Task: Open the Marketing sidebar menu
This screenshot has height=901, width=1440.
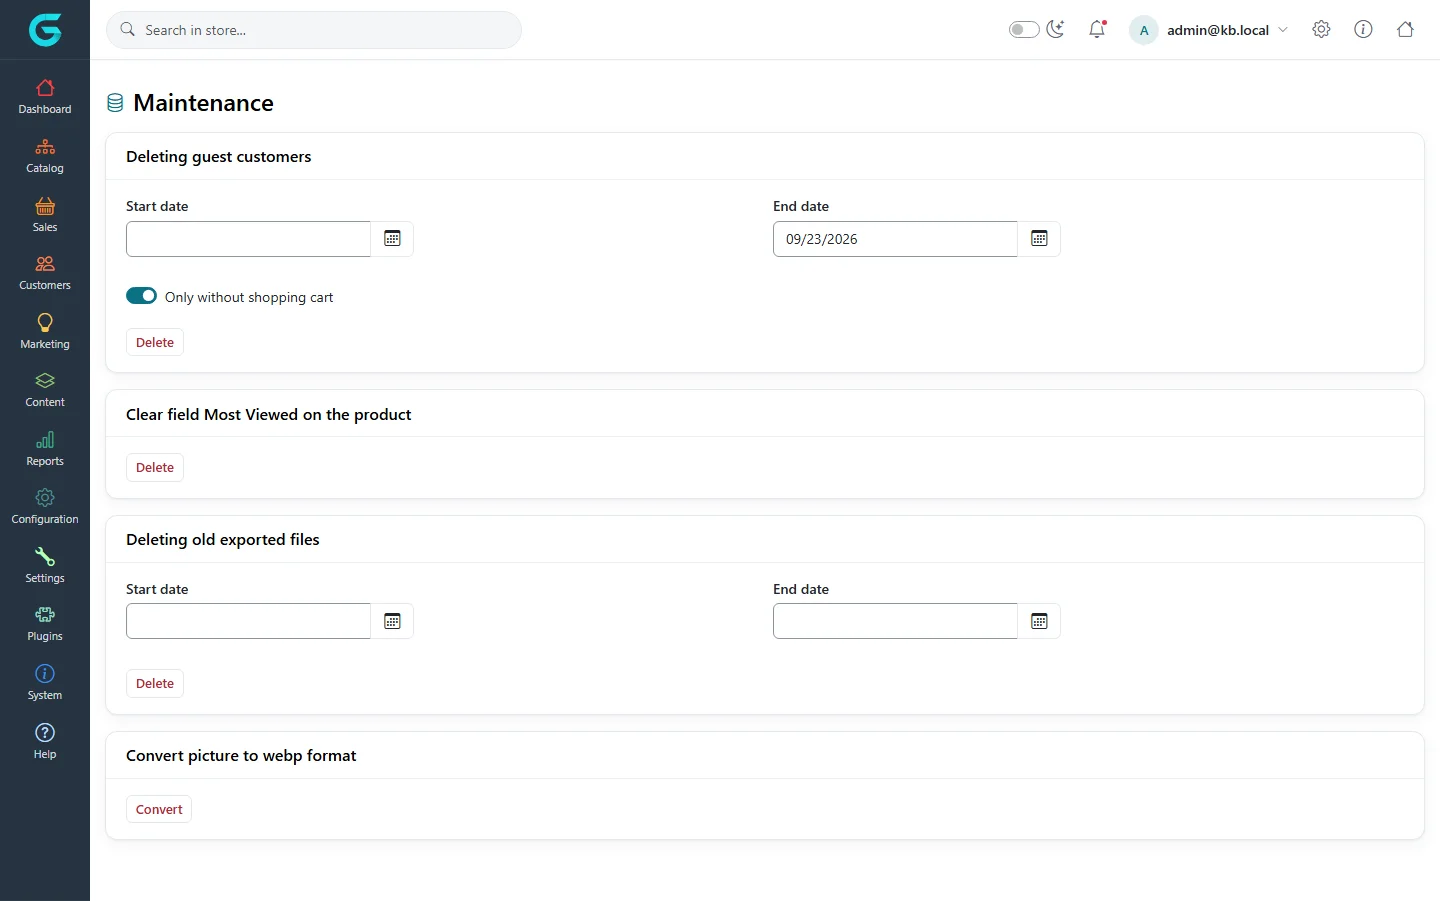Action: click(45, 332)
